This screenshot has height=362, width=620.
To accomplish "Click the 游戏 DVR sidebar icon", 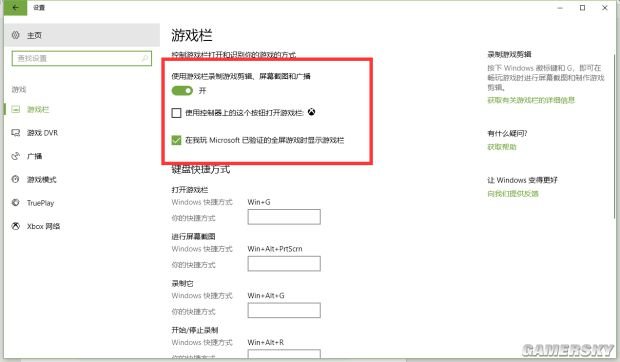I will point(15,133).
